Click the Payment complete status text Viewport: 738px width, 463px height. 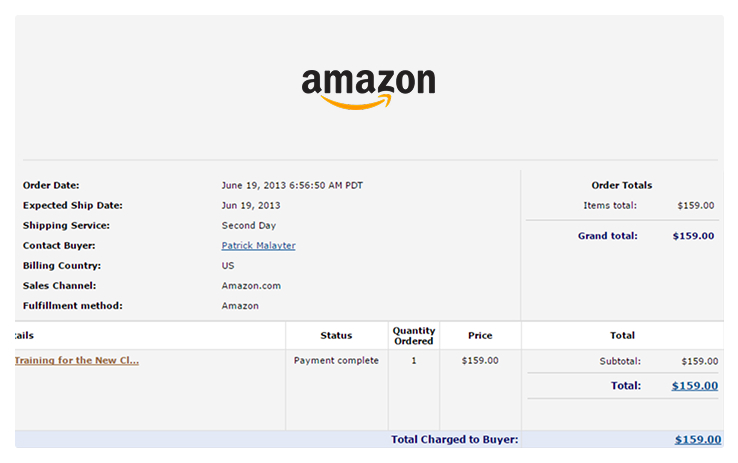336,361
